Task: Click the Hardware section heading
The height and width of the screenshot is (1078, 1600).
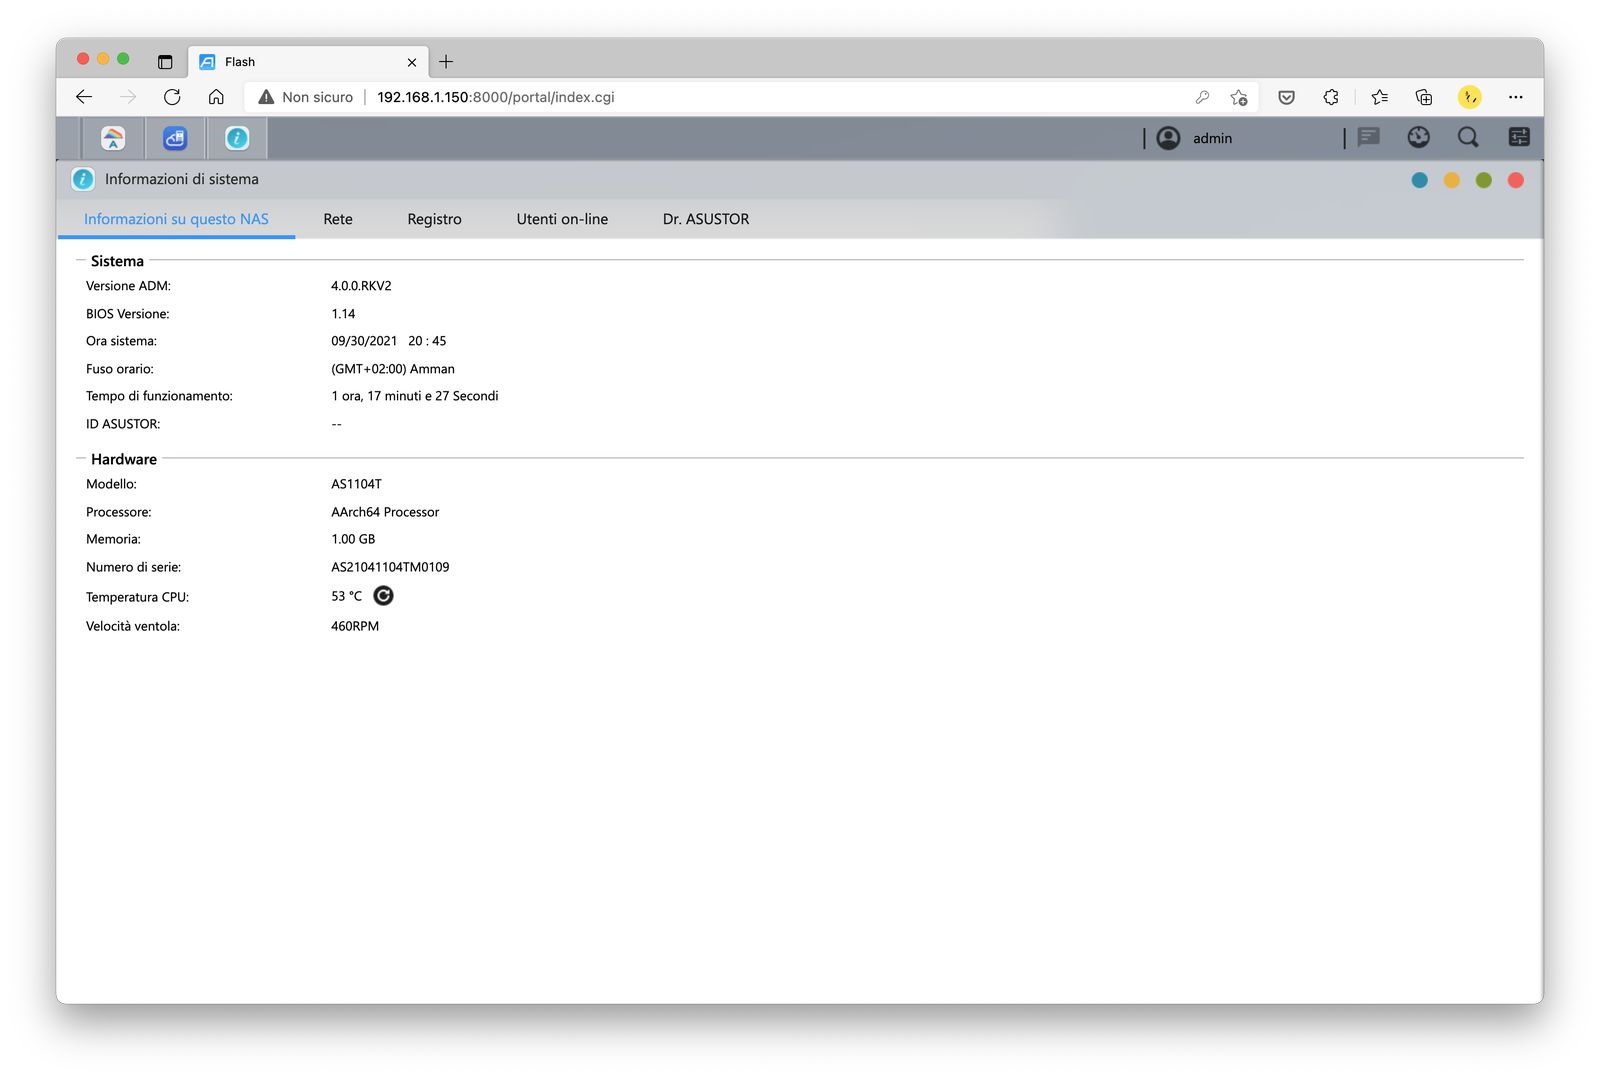Action: (x=124, y=459)
